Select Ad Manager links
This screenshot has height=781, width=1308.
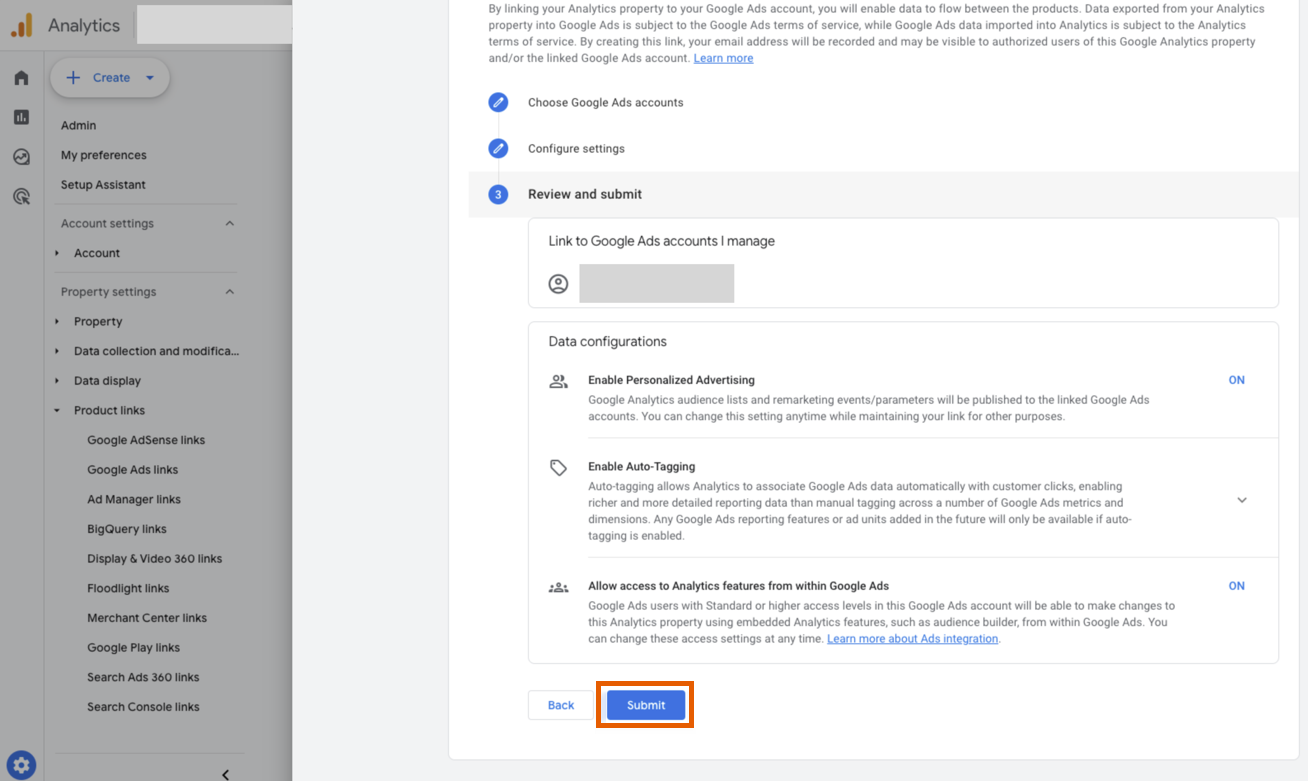tap(134, 499)
